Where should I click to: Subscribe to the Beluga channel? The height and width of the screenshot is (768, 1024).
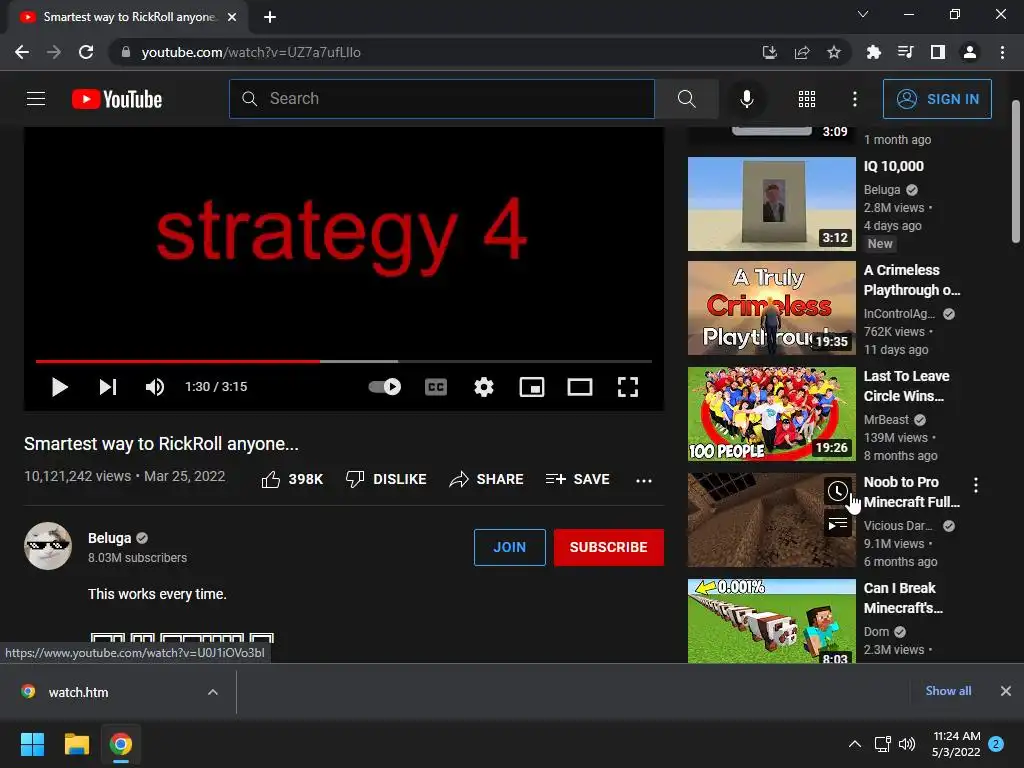(x=609, y=547)
